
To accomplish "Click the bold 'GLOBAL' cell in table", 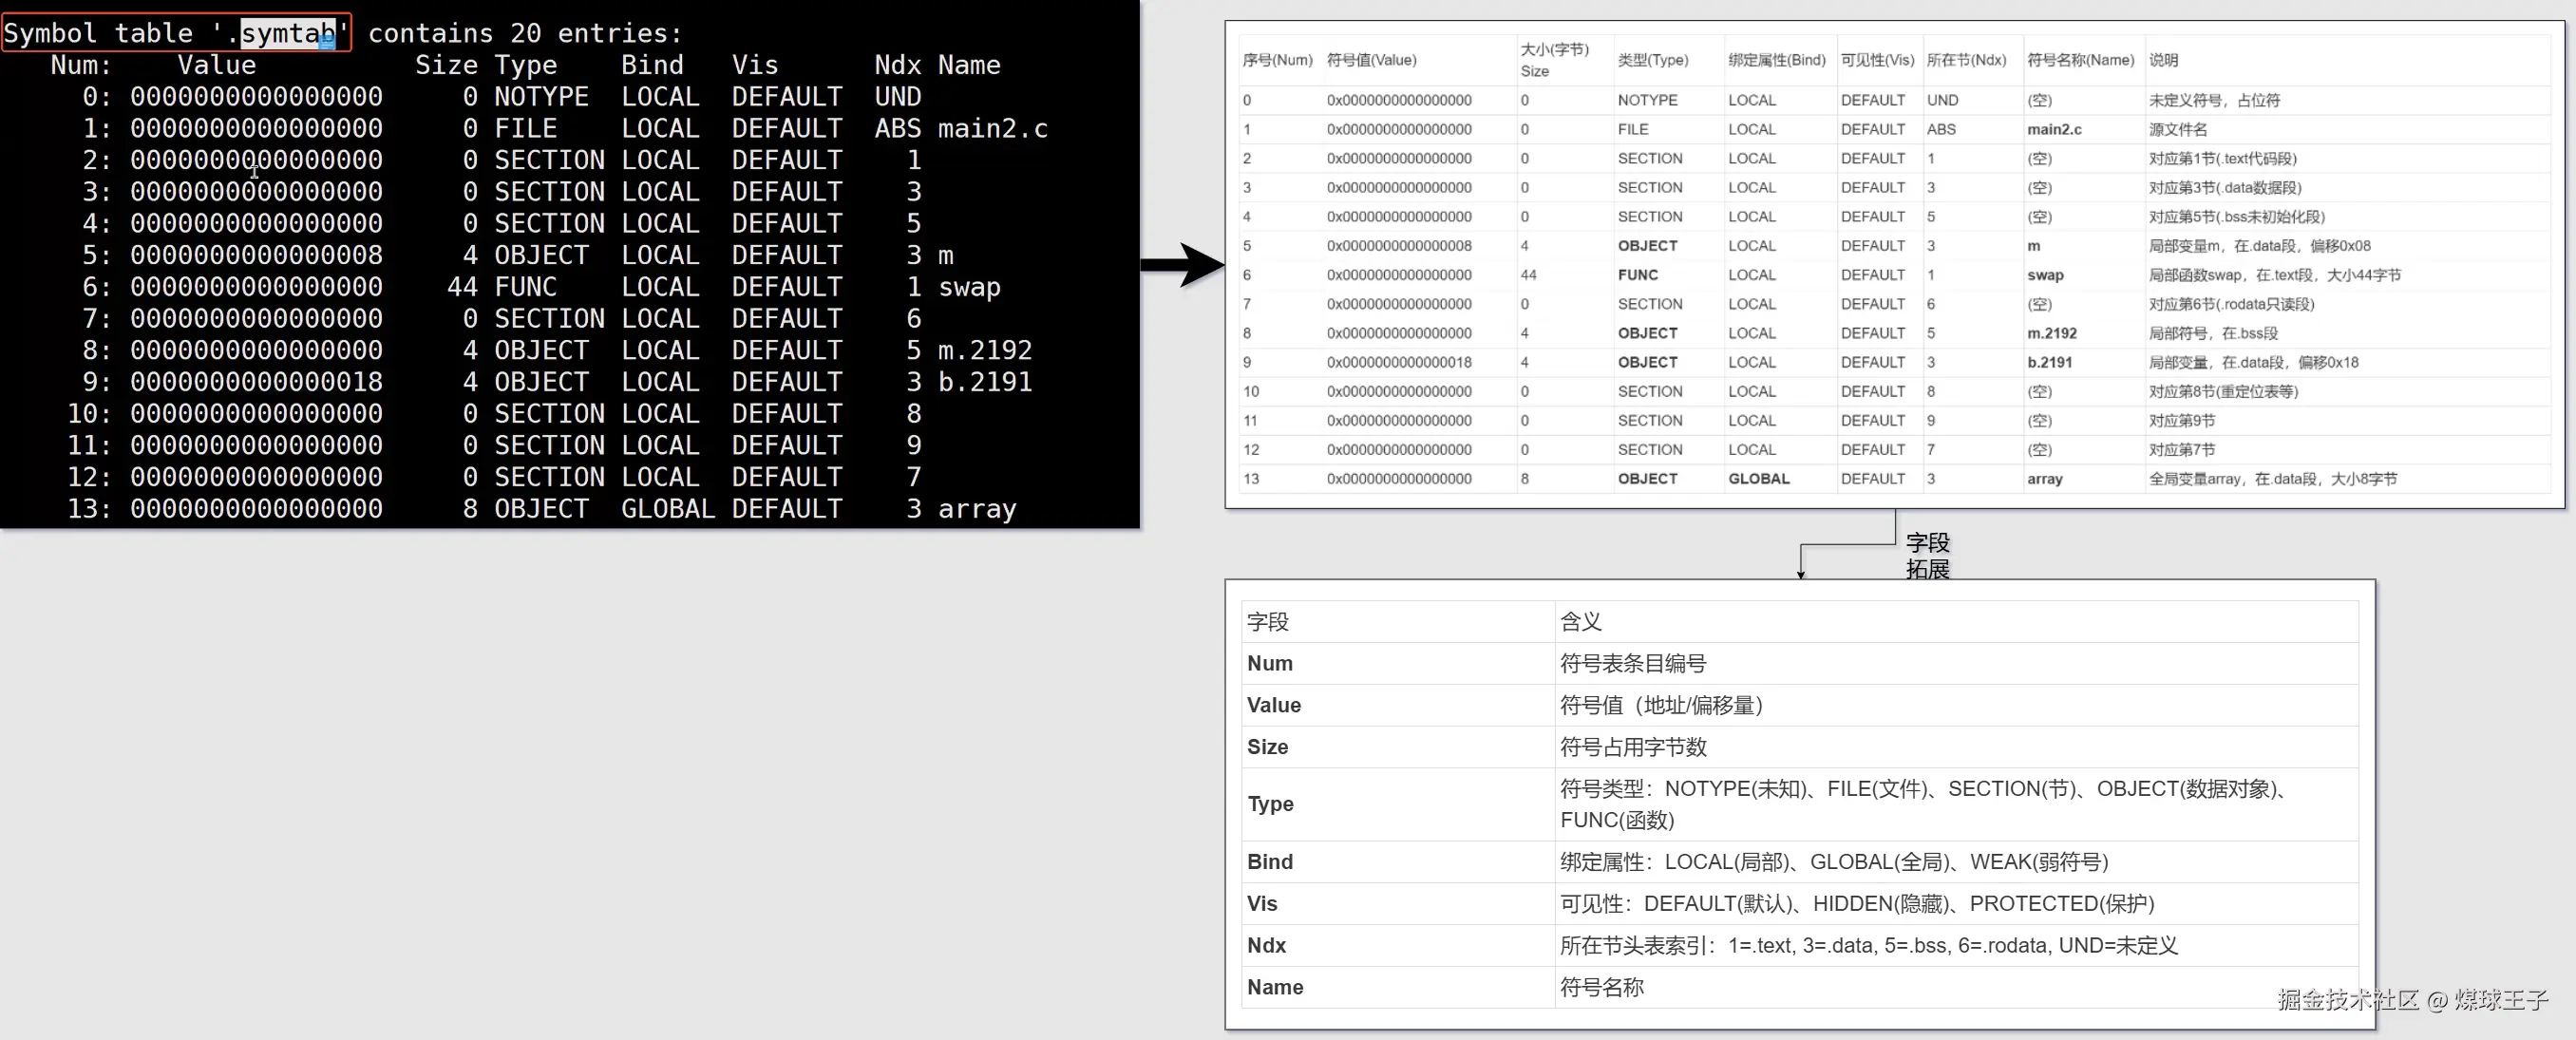I will (x=1758, y=479).
